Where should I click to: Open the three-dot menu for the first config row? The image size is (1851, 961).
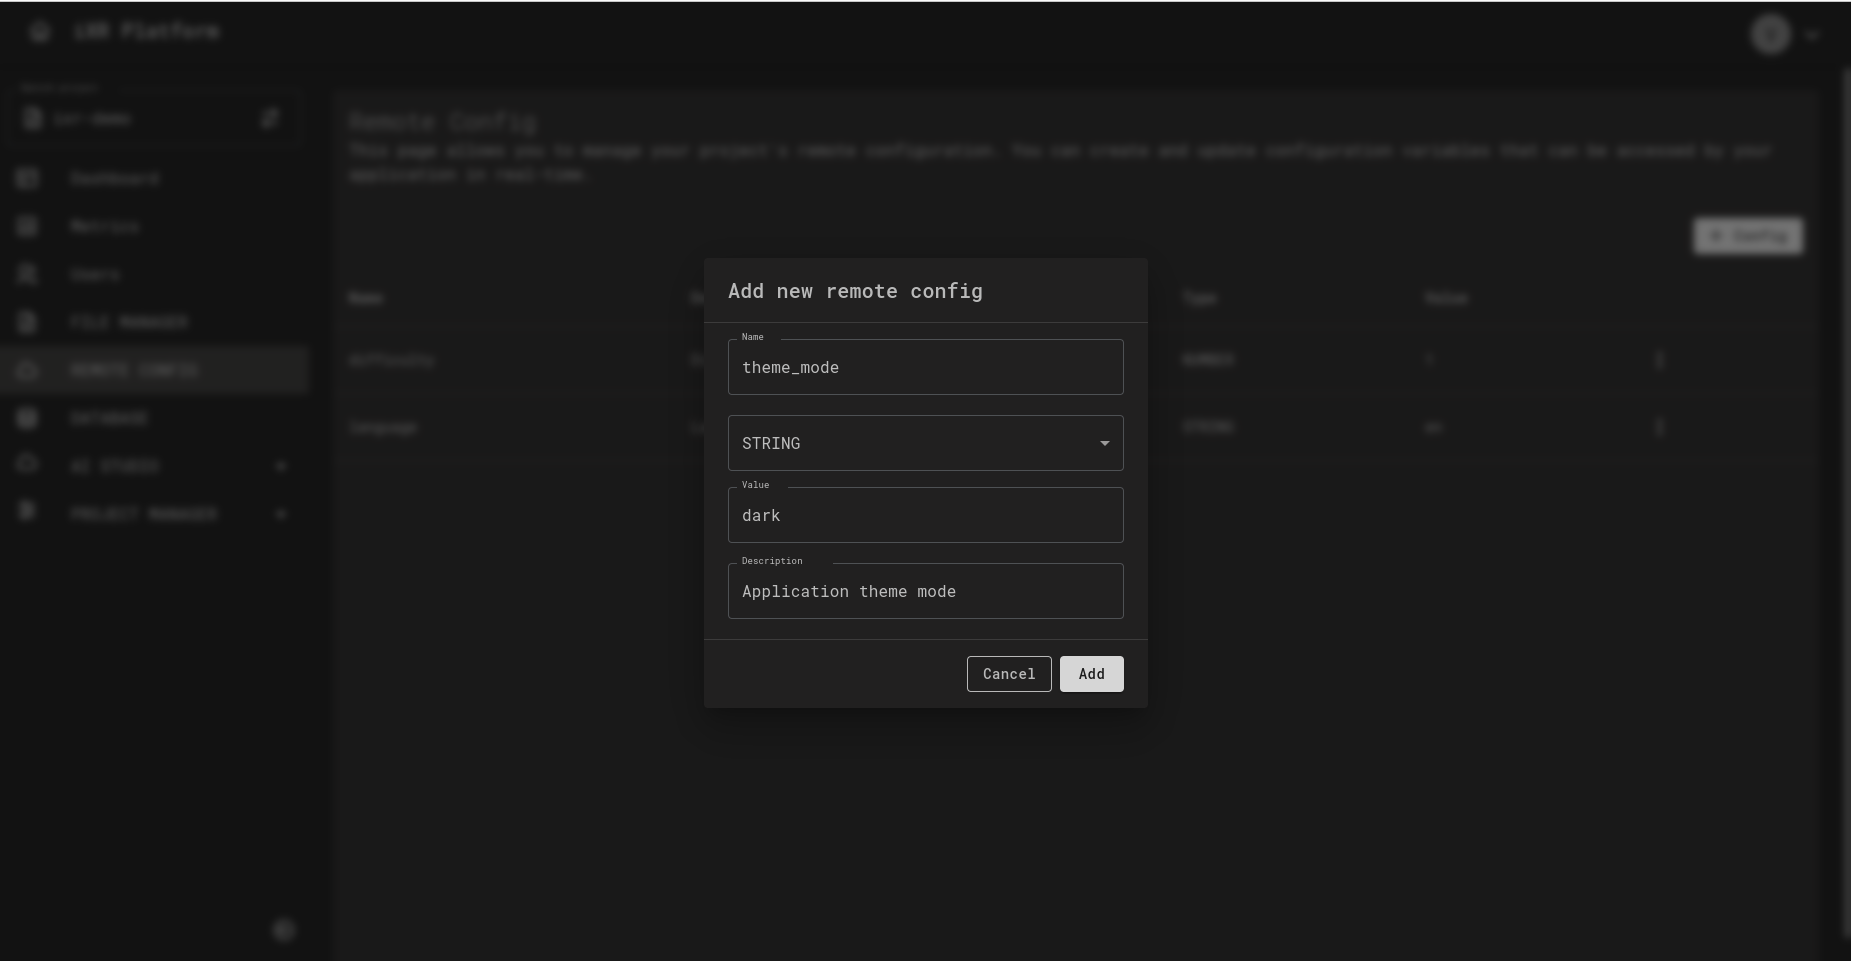1659,359
